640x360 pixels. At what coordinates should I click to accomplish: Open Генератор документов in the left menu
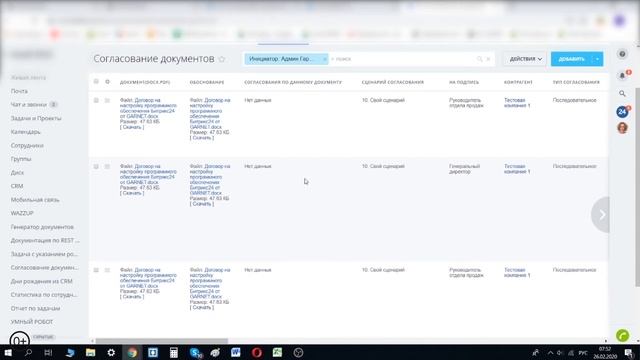[42, 227]
